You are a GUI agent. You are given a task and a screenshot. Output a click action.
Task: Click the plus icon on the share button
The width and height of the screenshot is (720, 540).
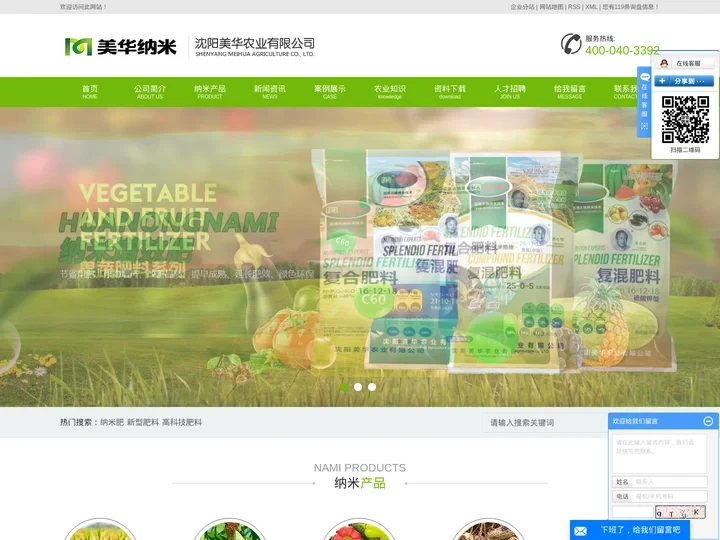pos(662,81)
